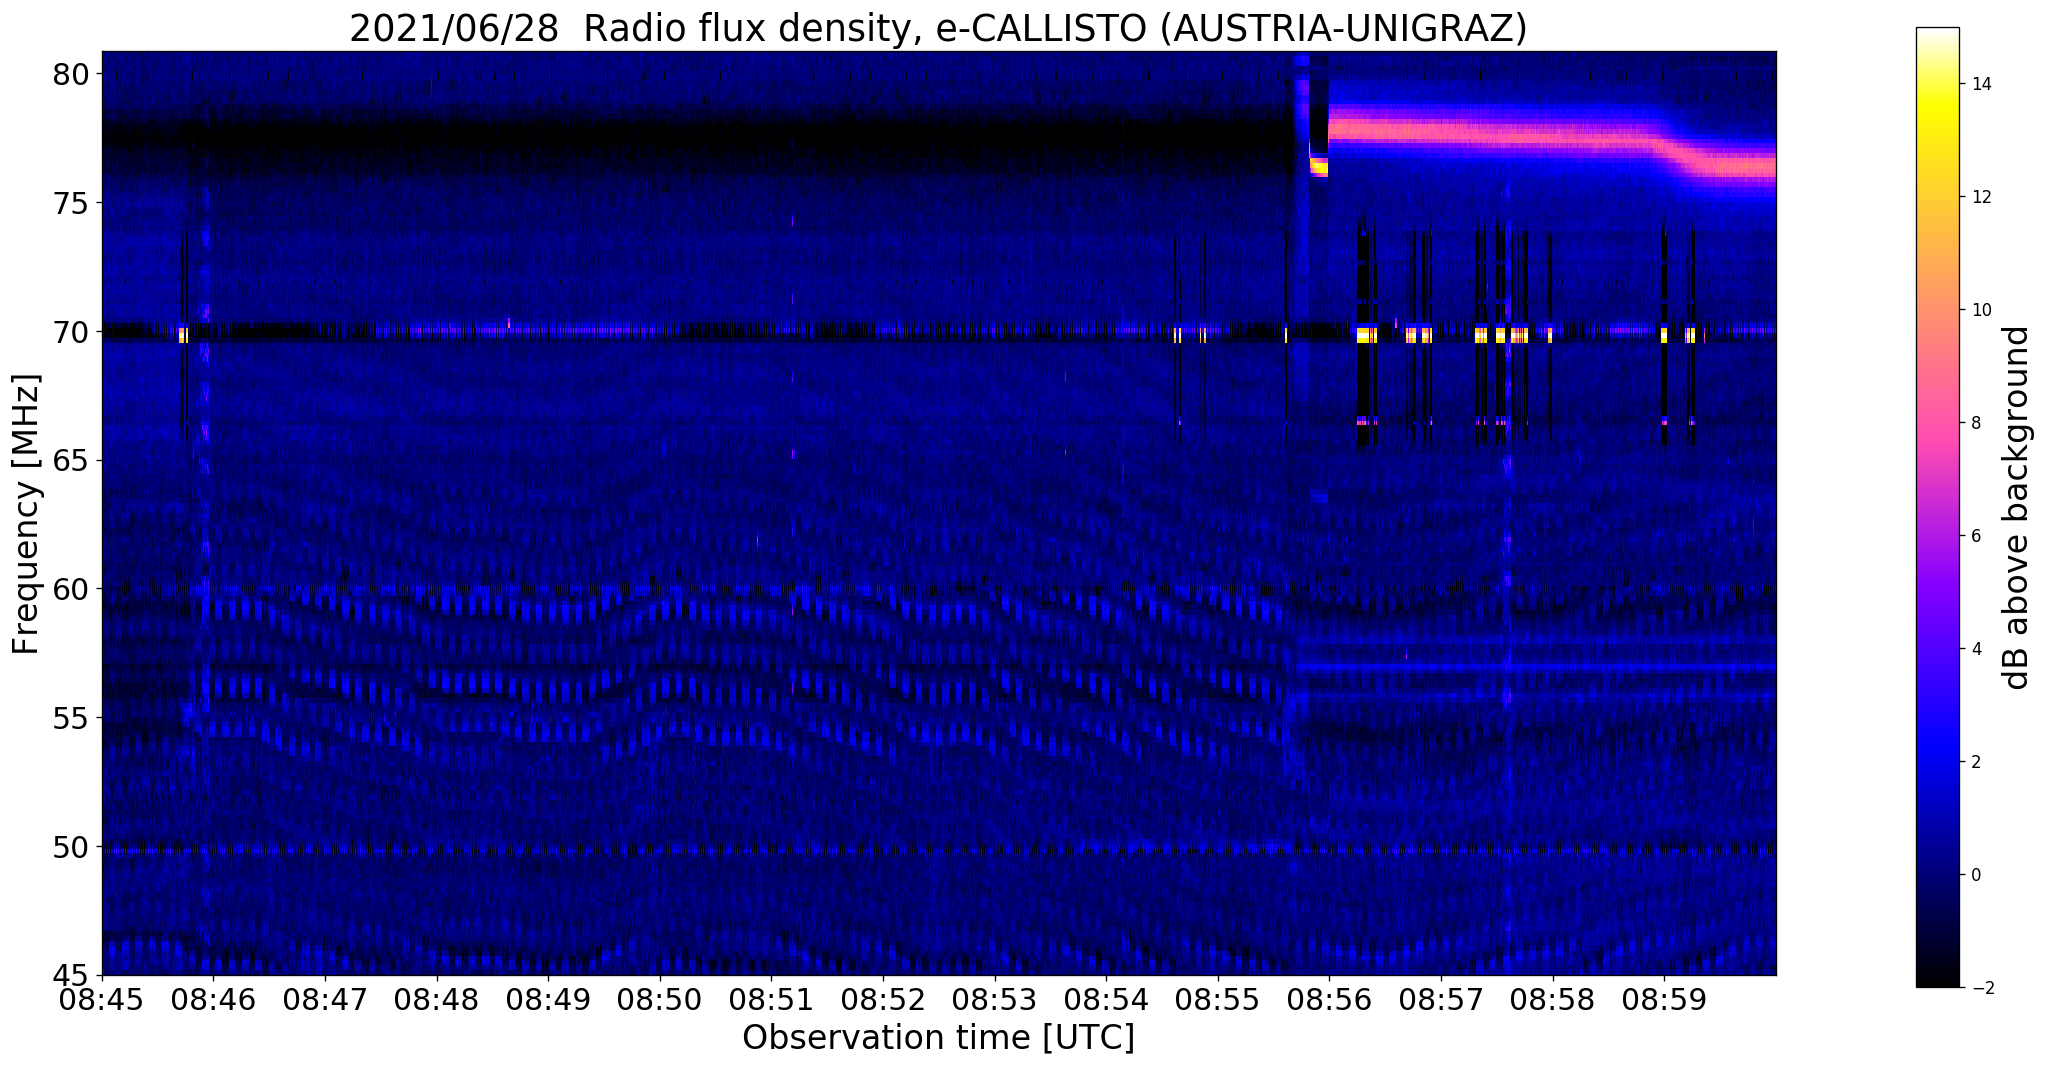Click the 'Frequency [MHz]' y-axis label
This screenshot has height=1067, width=2047.
click(x=26, y=514)
